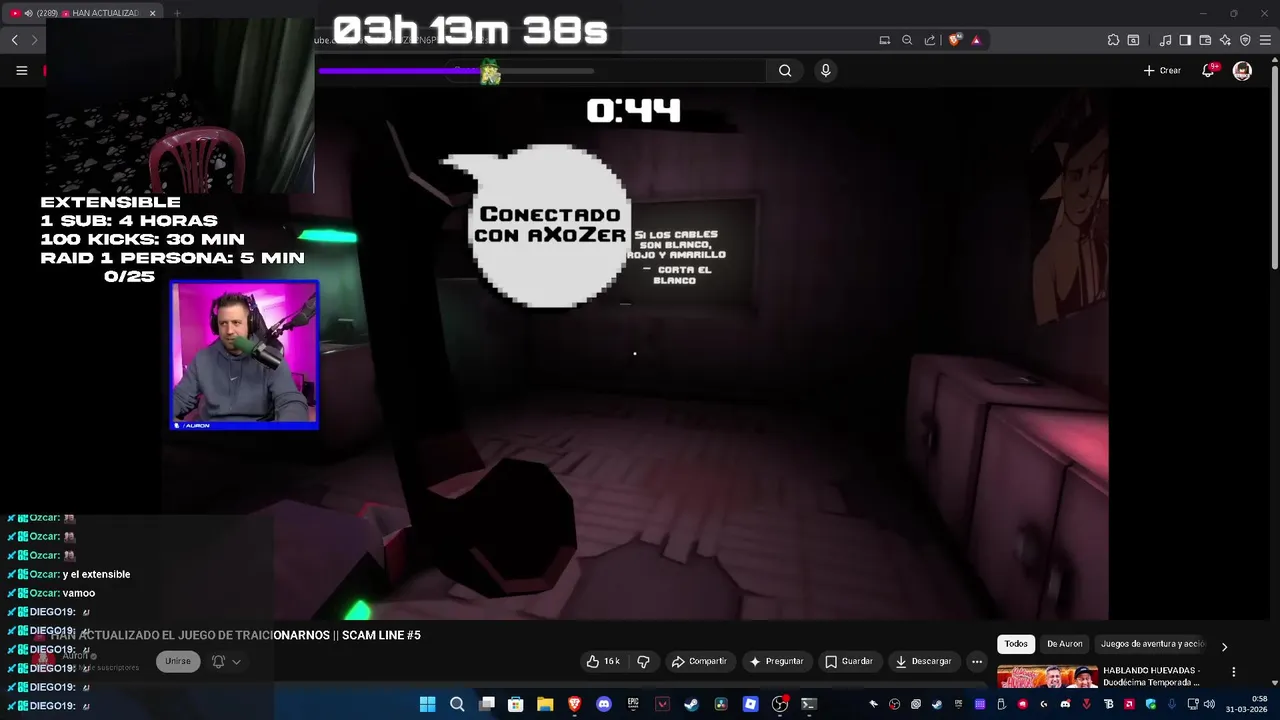Open the Windows Start menu
Viewport: 1280px width, 720px height.
(x=428, y=704)
